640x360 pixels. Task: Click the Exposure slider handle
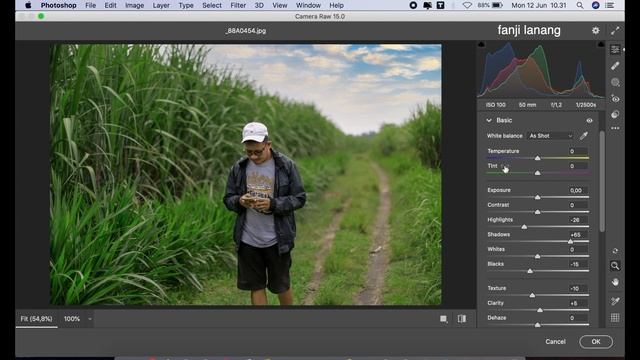pyautogui.click(x=538, y=197)
